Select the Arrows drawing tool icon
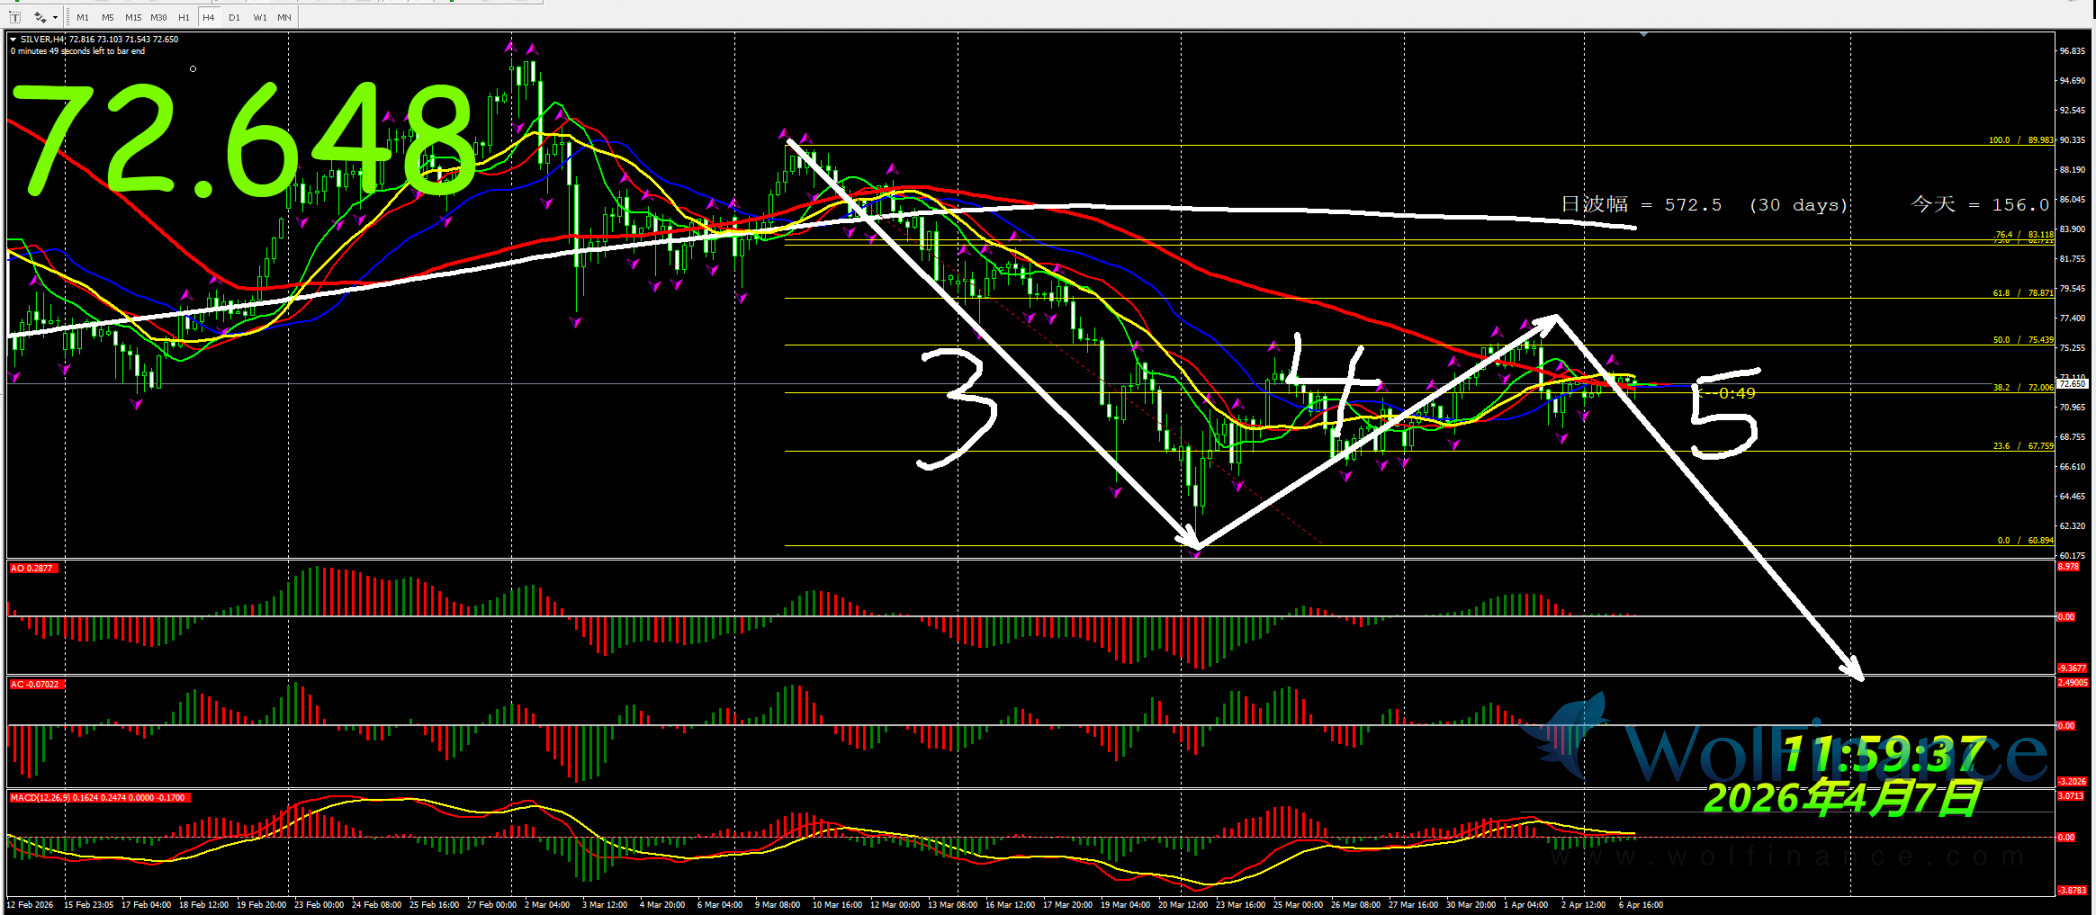The height and width of the screenshot is (915, 2096). [x=40, y=17]
